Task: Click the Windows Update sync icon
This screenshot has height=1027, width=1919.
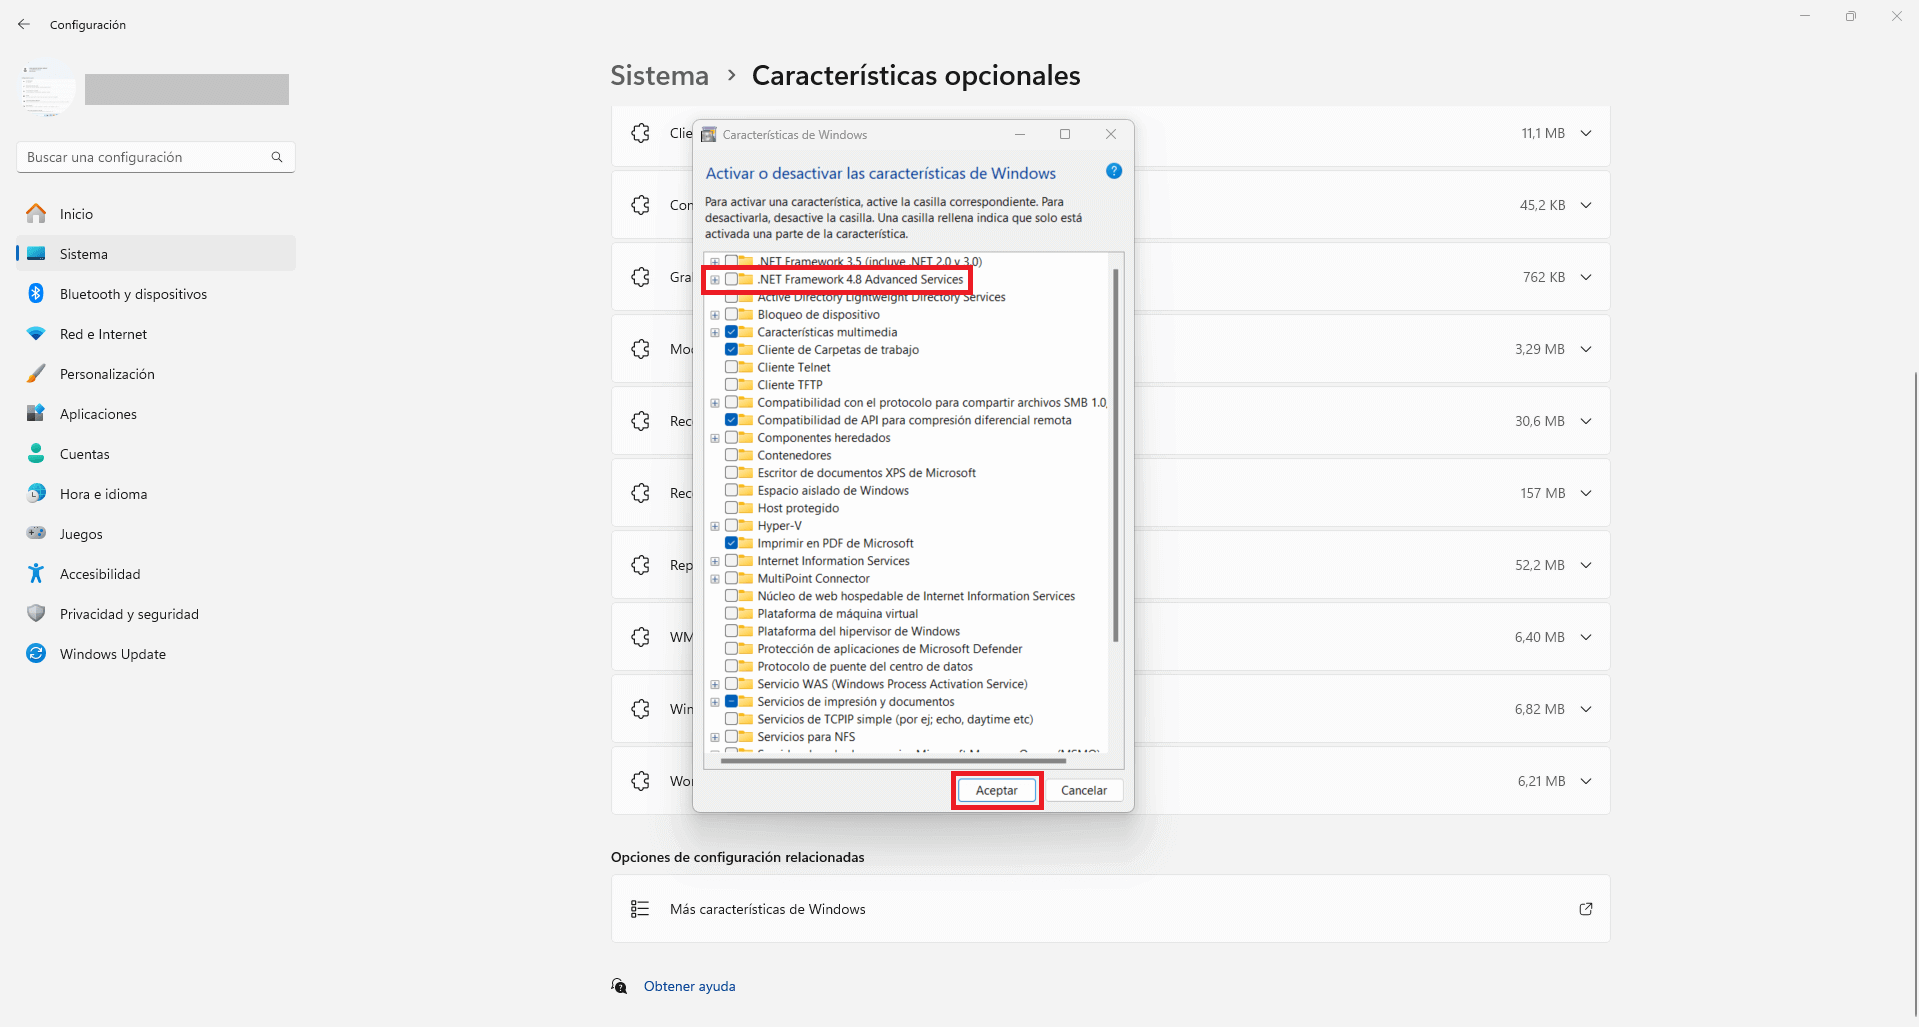Action: click(x=36, y=653)
